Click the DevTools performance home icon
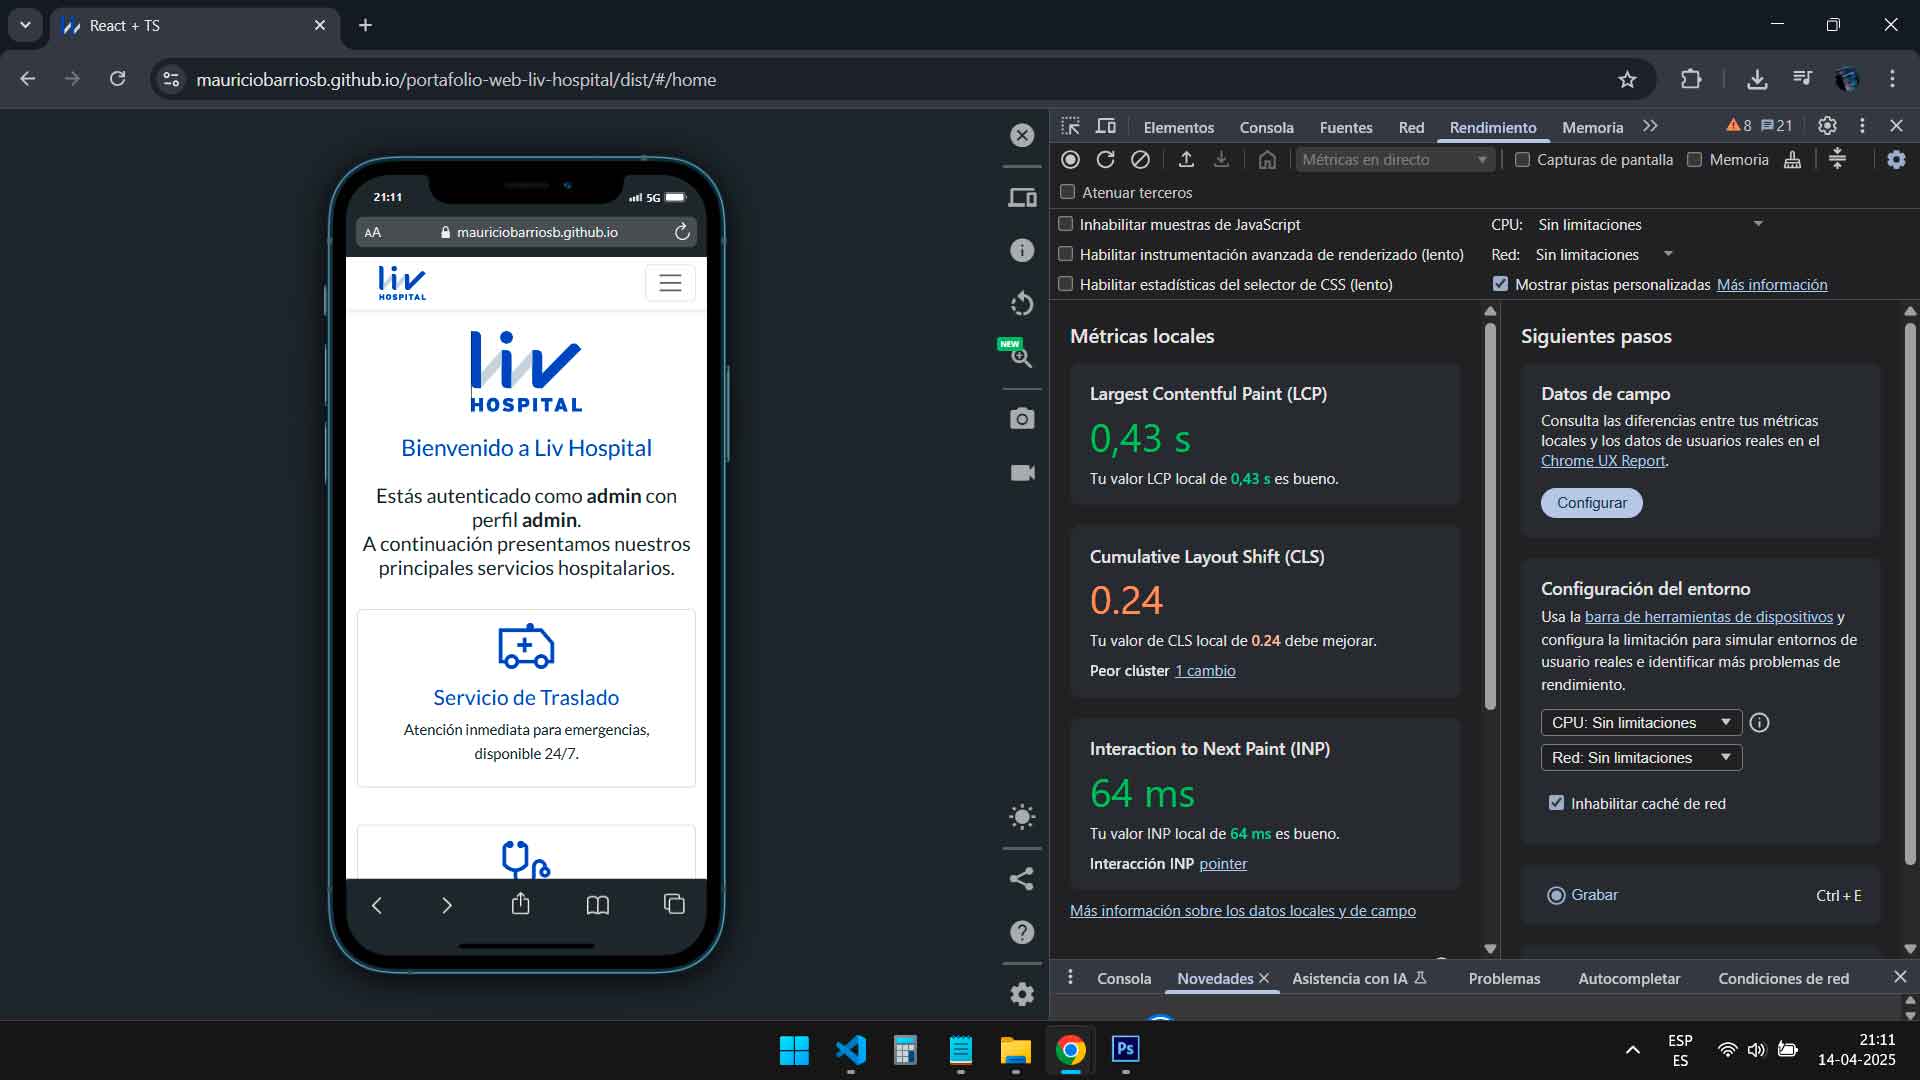 coord(1267,160)
